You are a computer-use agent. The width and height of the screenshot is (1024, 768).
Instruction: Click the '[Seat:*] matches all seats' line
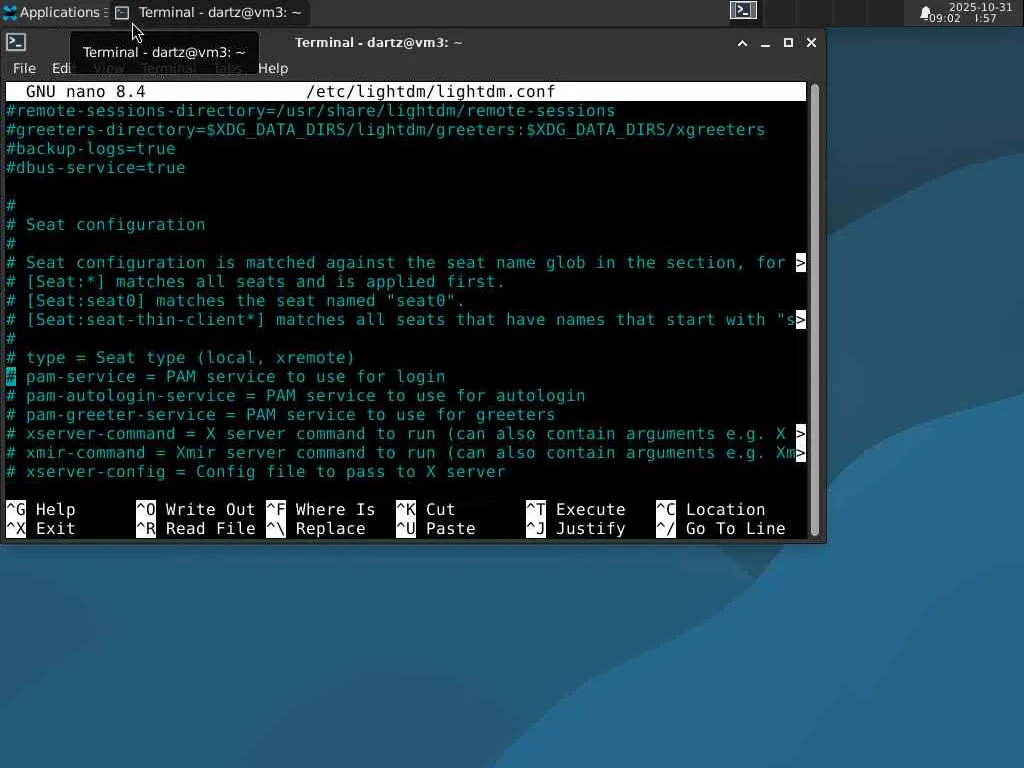pos(255,281)
